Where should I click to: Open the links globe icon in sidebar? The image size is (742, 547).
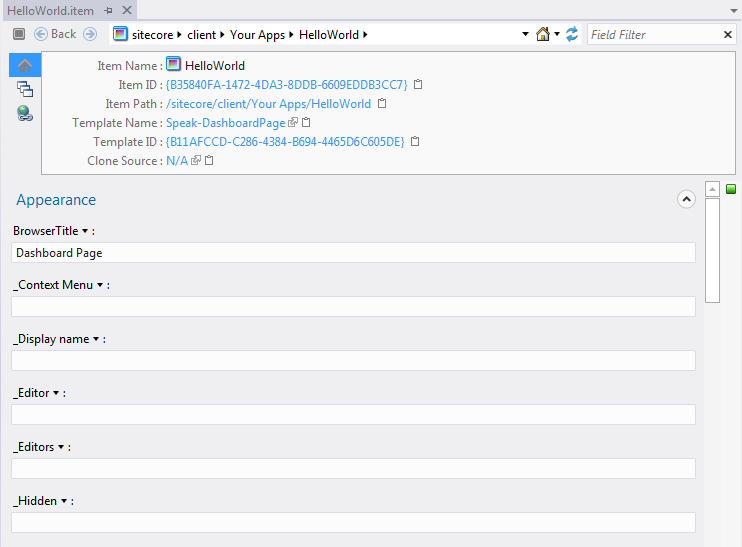[x=25, y=114]
